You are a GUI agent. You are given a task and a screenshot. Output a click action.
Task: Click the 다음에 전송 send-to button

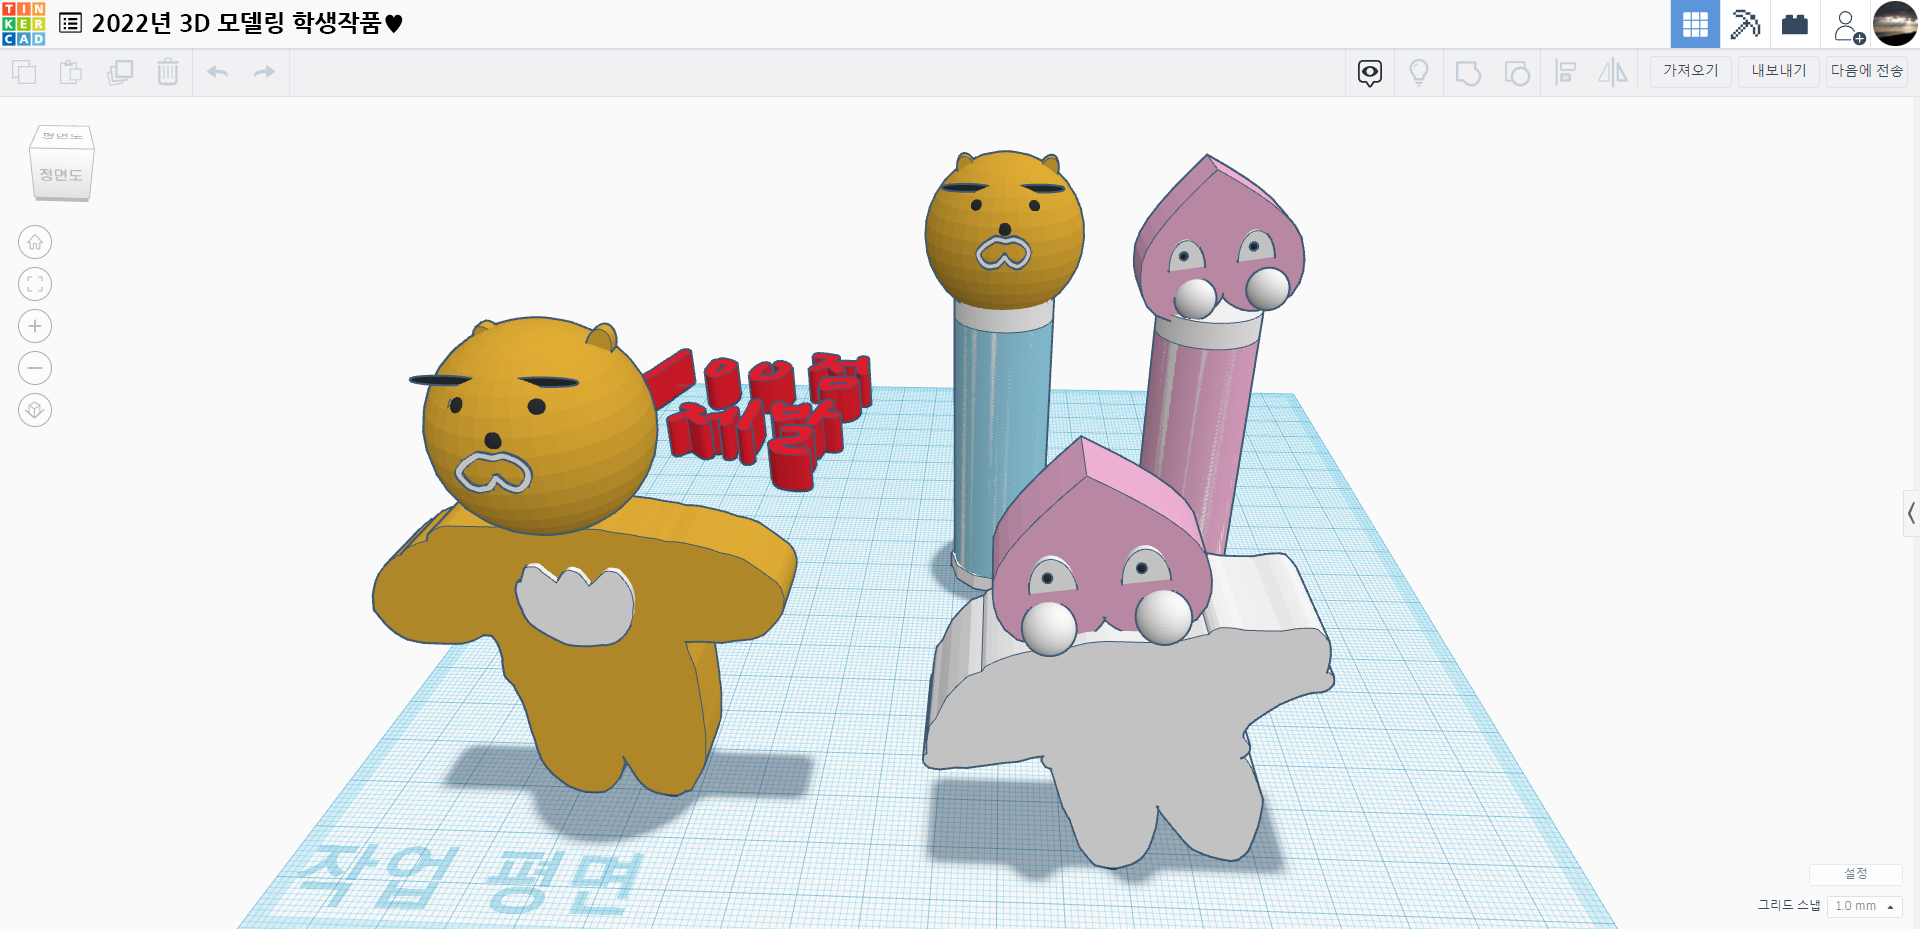click(1867, 71)
